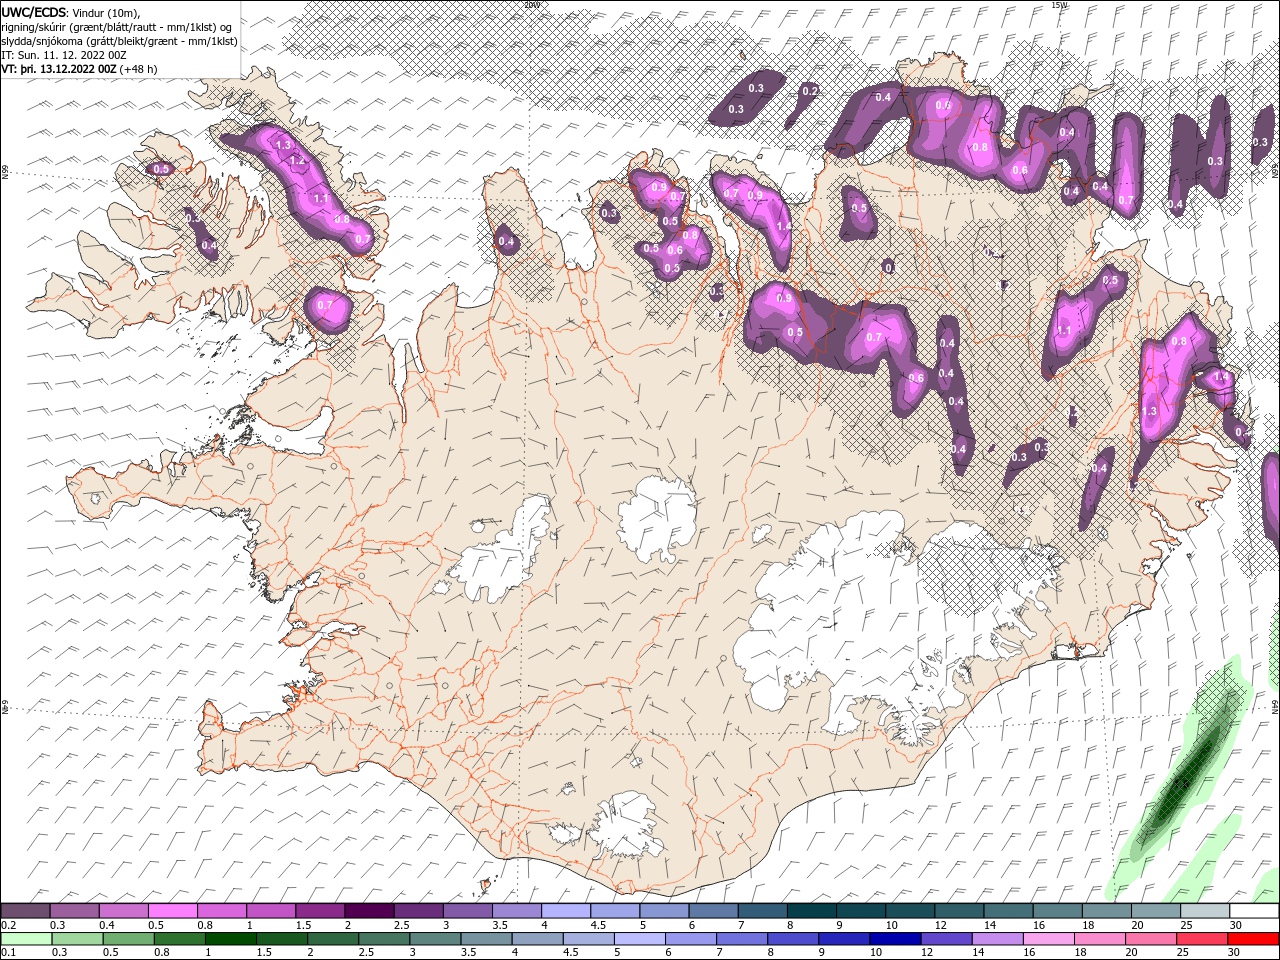Click the '0.2' upper-row scale label

[x=7, y=925]
